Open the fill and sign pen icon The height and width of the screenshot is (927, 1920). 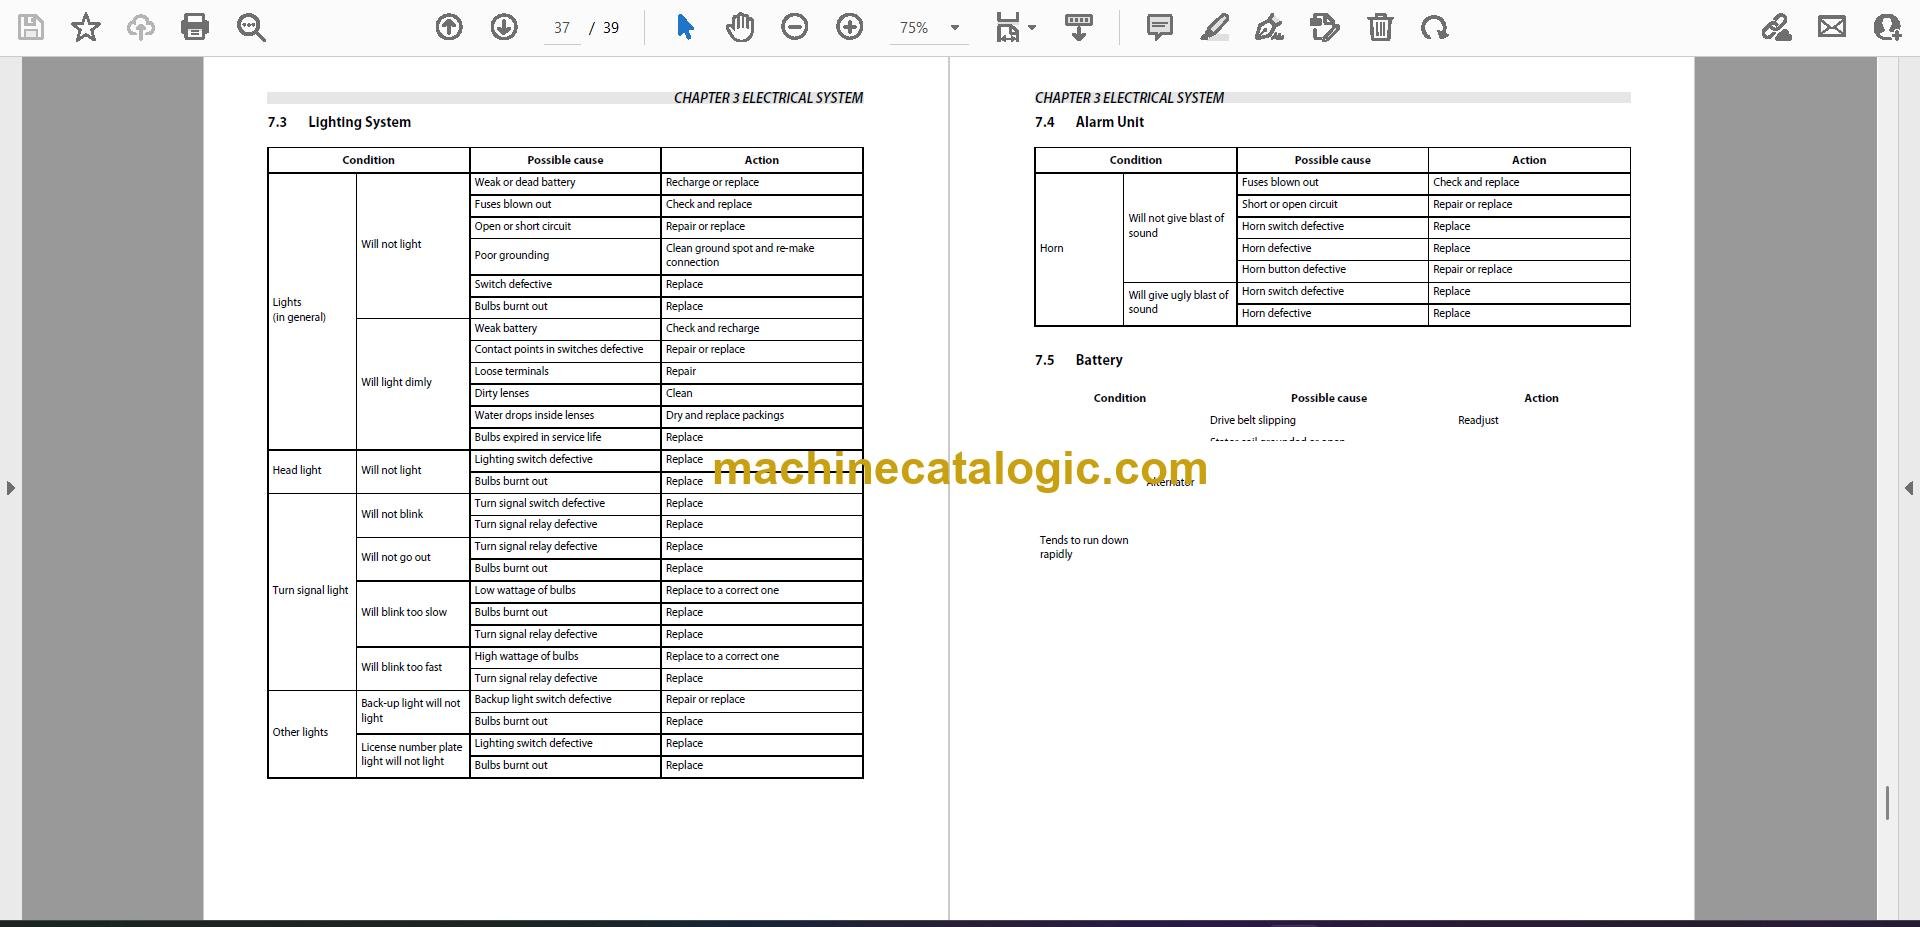coord(1777,27)
